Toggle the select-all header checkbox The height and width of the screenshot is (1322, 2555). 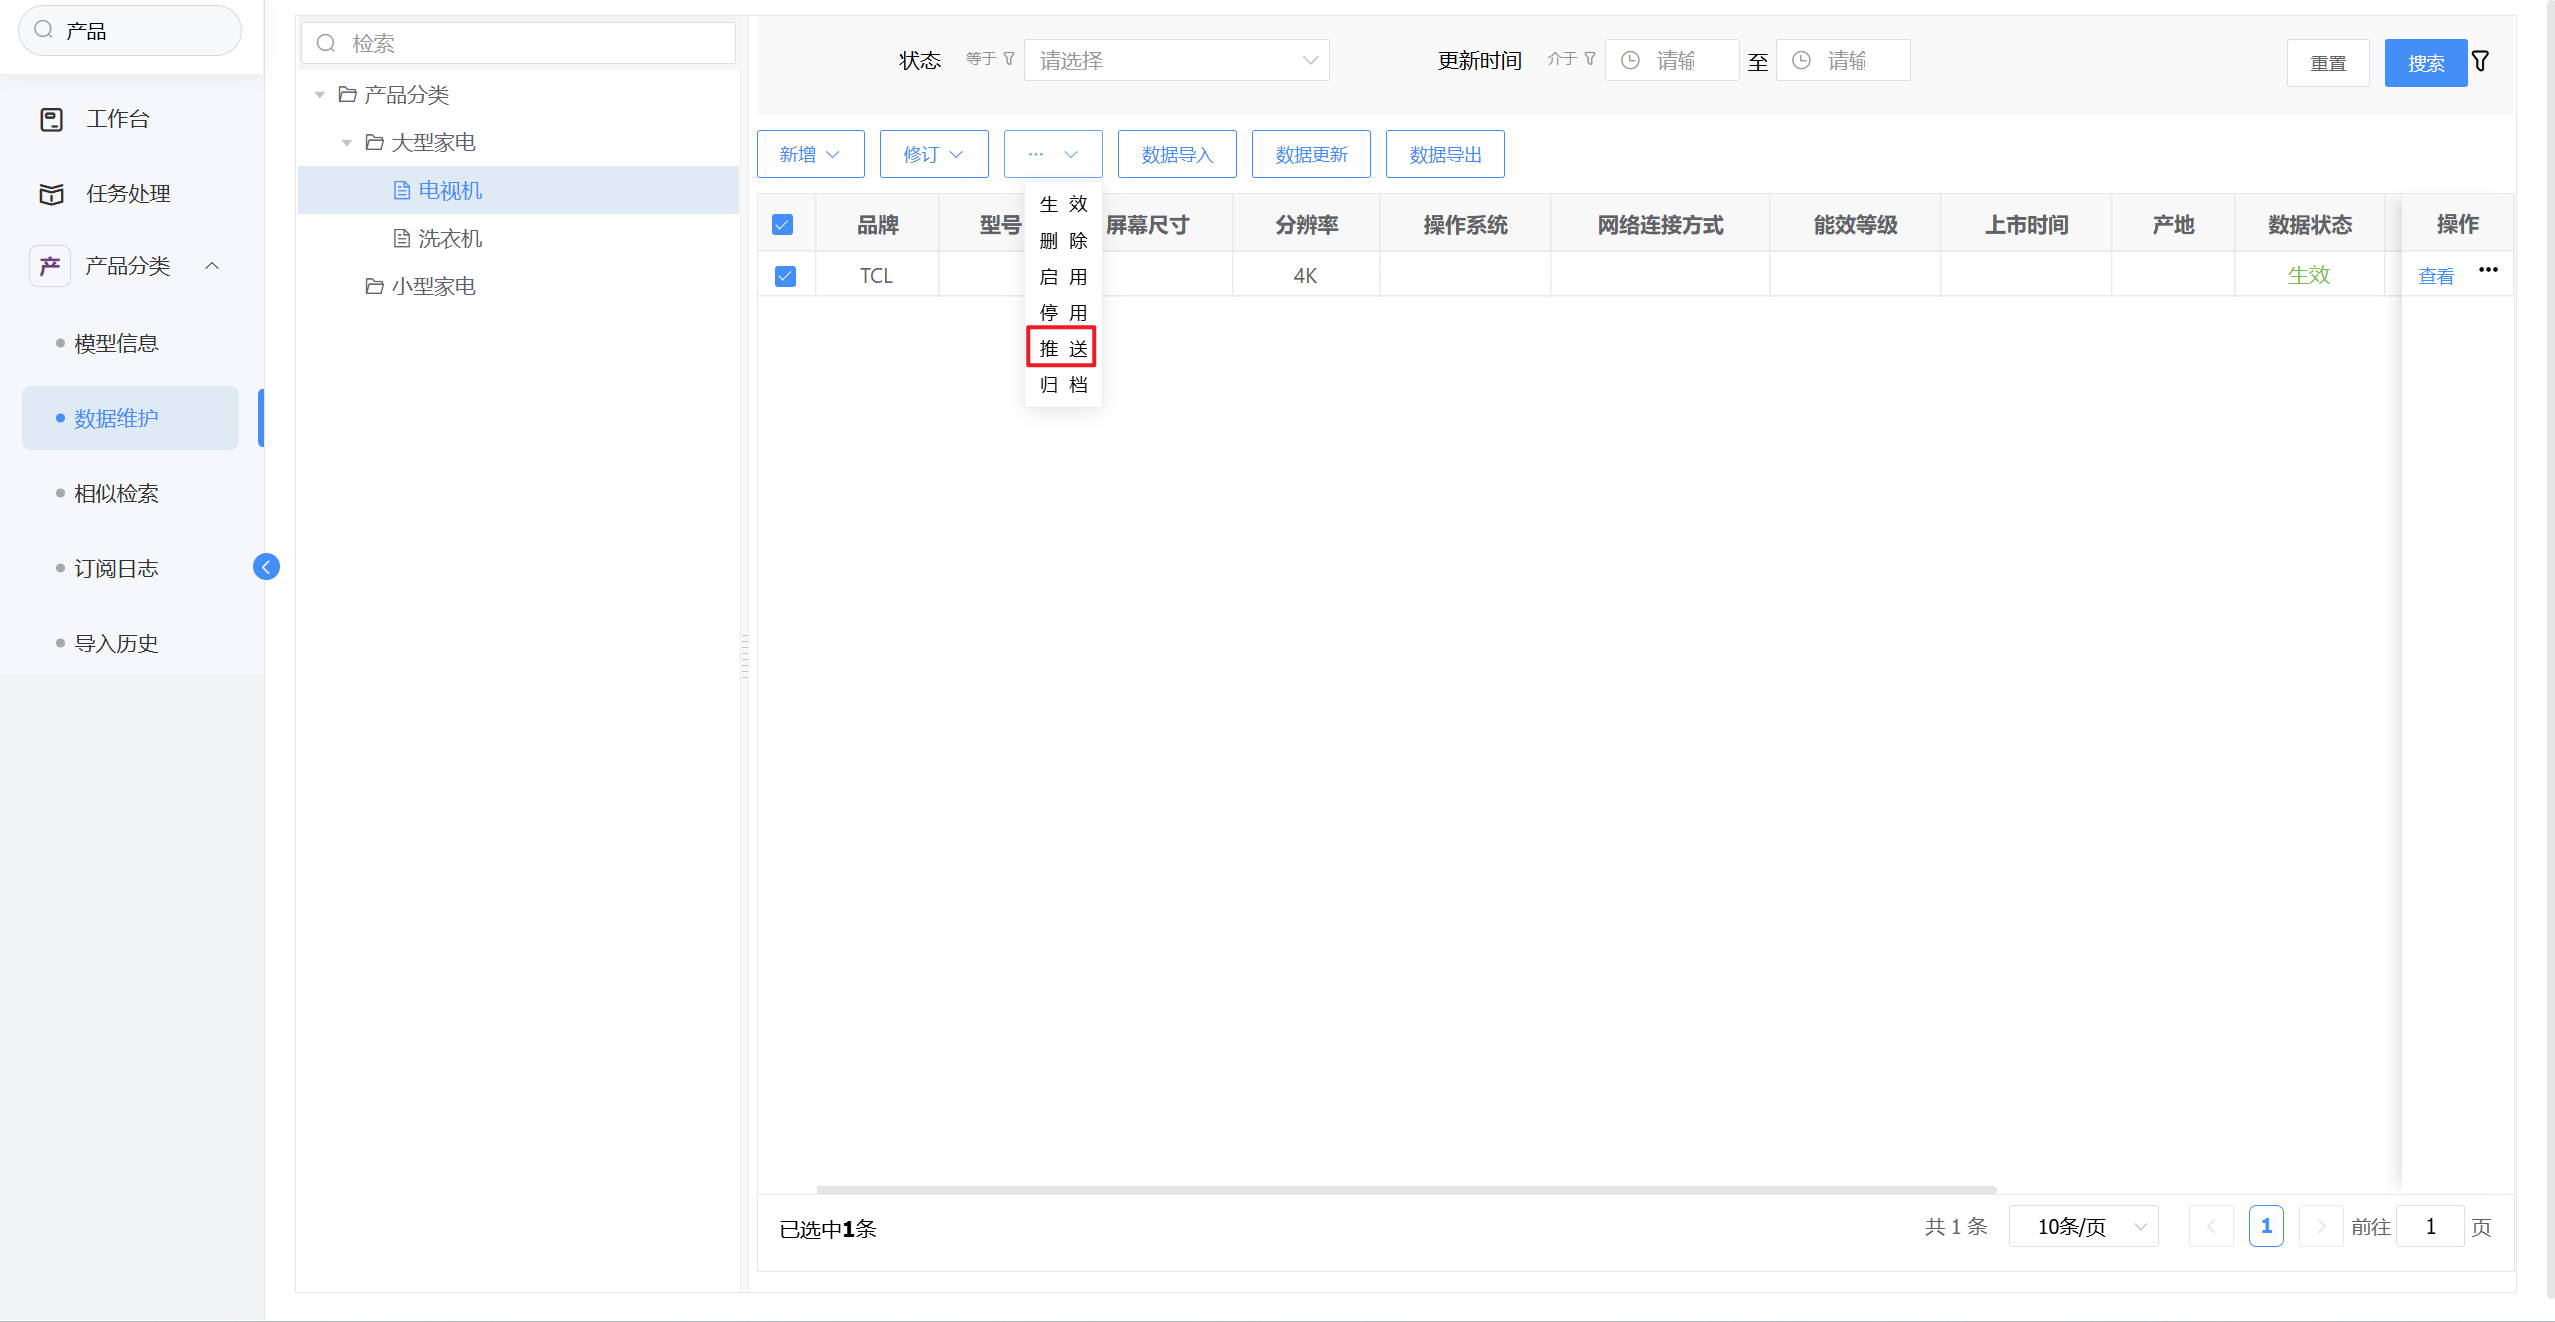pos(783,225)
